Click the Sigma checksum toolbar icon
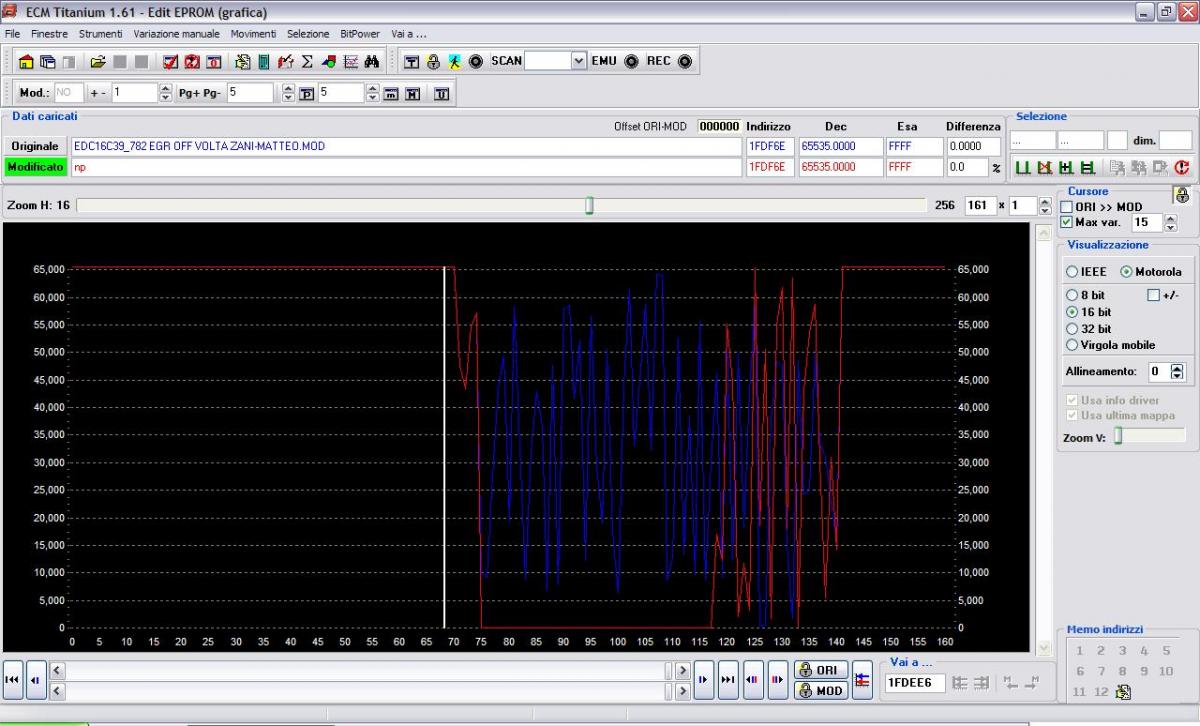Screen dimensions: 1200x726 [307, 61]
